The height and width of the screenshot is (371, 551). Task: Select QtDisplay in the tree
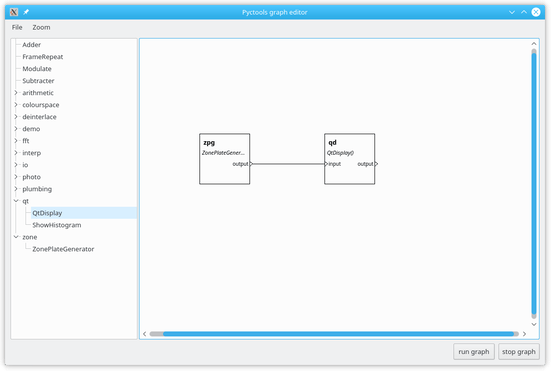point(47,213)
